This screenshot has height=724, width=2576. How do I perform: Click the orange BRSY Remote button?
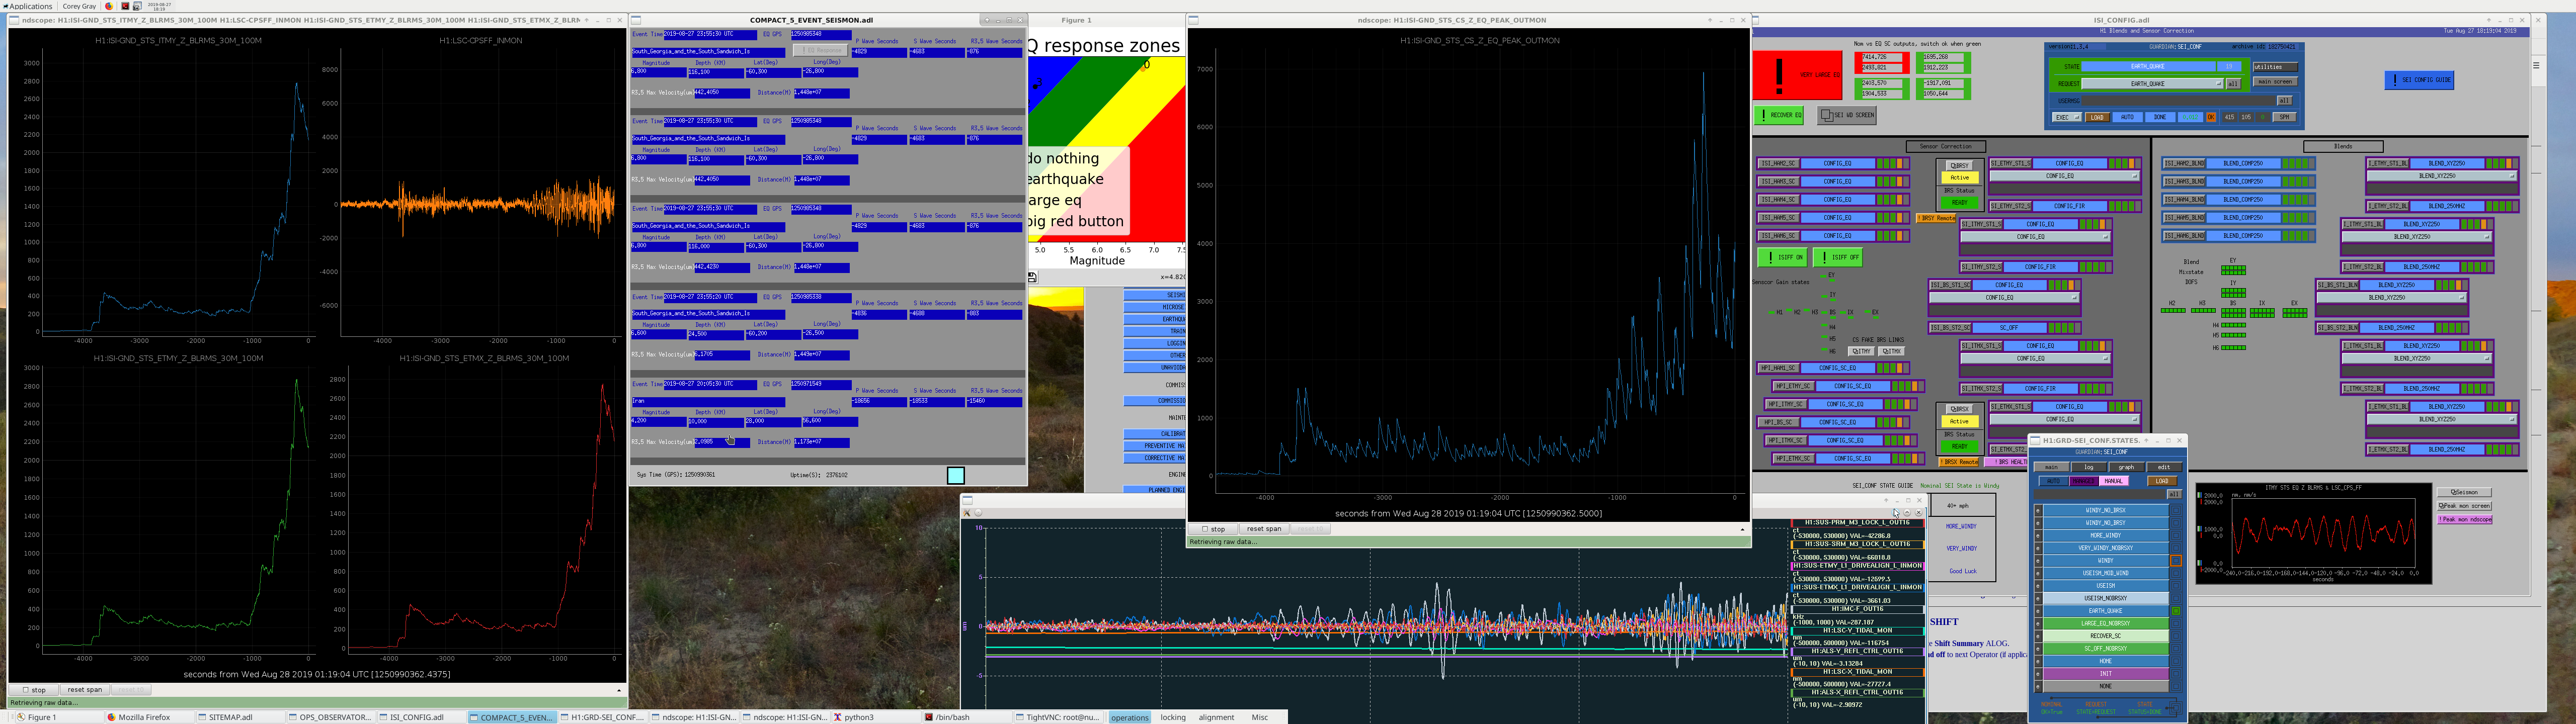tap(1936, 218)
